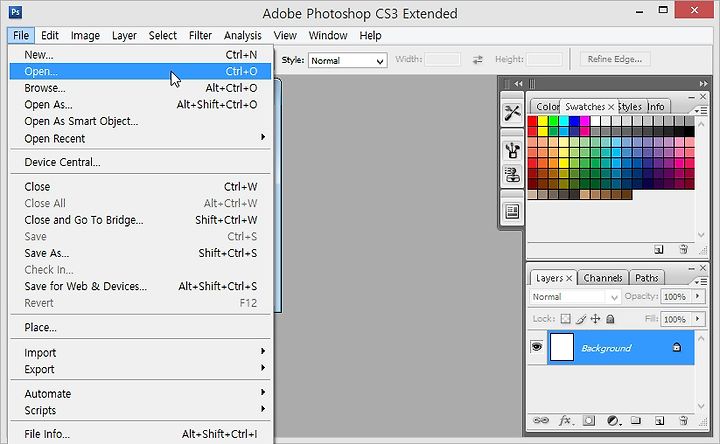Screen dimensions: 720x444
Task: Click the Layers panel trash icon
Action: [x=683, y=421]
